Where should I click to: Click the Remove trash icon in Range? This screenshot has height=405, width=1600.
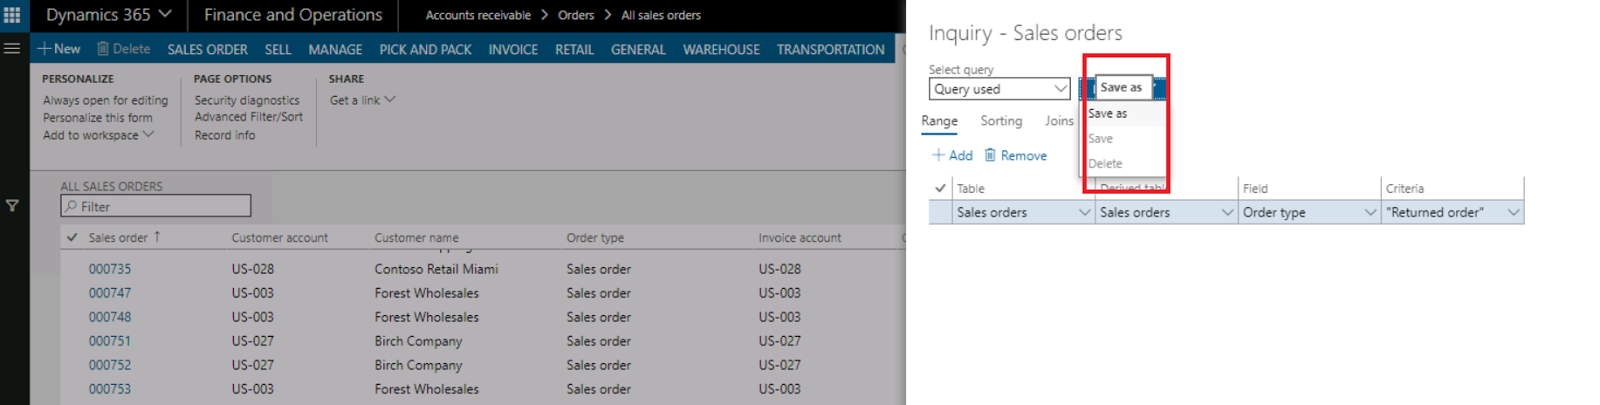click(990, 155)
